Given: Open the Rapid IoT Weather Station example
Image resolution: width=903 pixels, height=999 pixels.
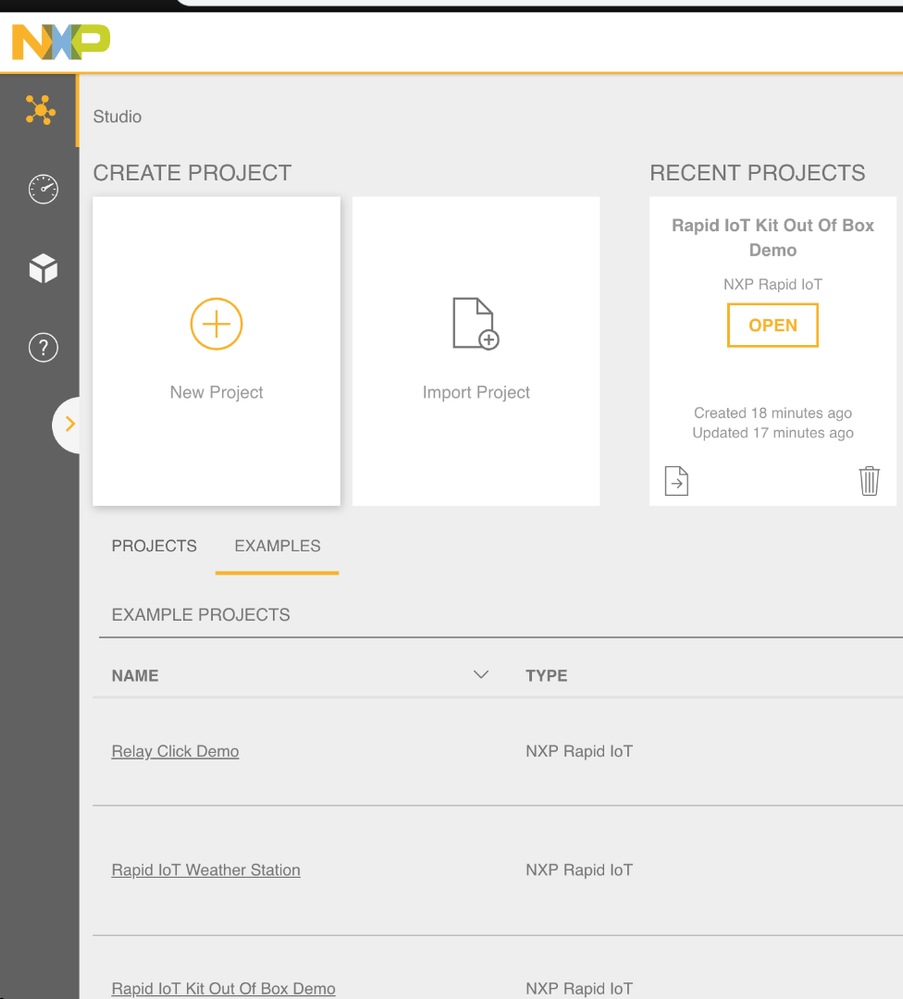Looking at the screenshot, I should tap(206, 870).
